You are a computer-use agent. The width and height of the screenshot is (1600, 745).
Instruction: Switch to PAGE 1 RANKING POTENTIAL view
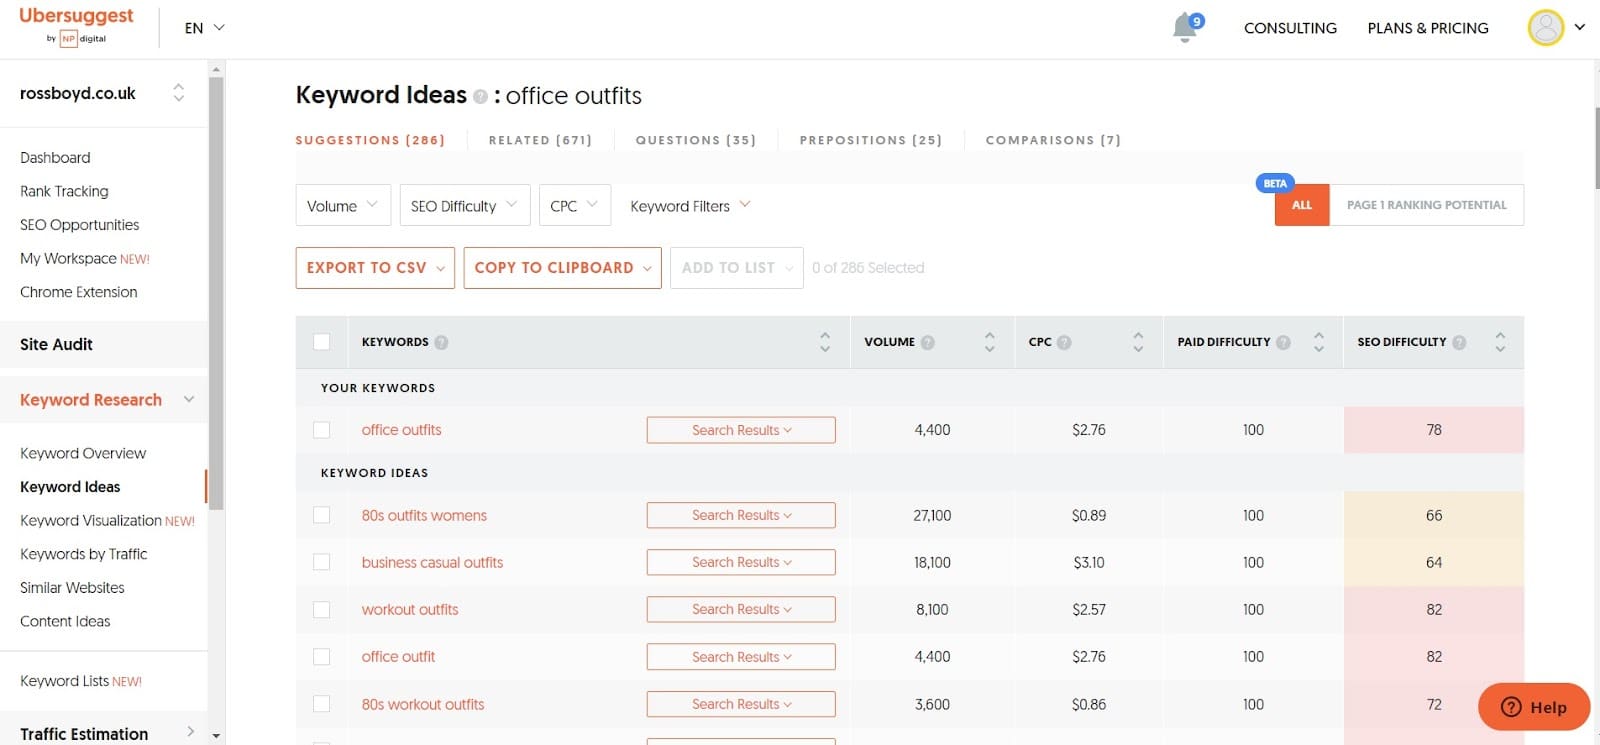[1426, 205]
